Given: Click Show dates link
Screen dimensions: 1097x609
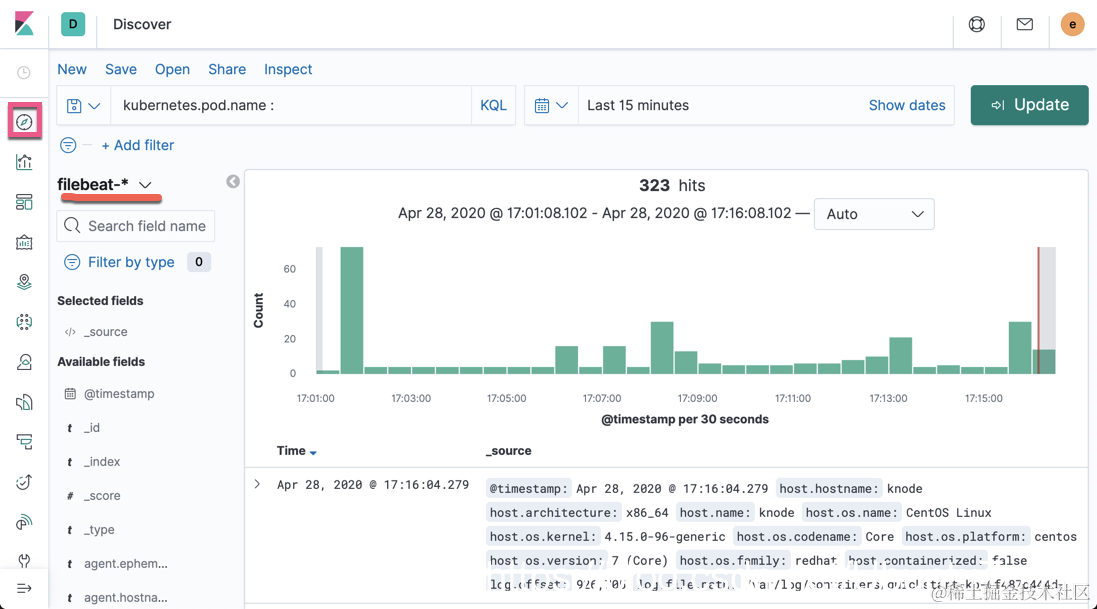Looking at the screenshot, I should click(907, 106).
